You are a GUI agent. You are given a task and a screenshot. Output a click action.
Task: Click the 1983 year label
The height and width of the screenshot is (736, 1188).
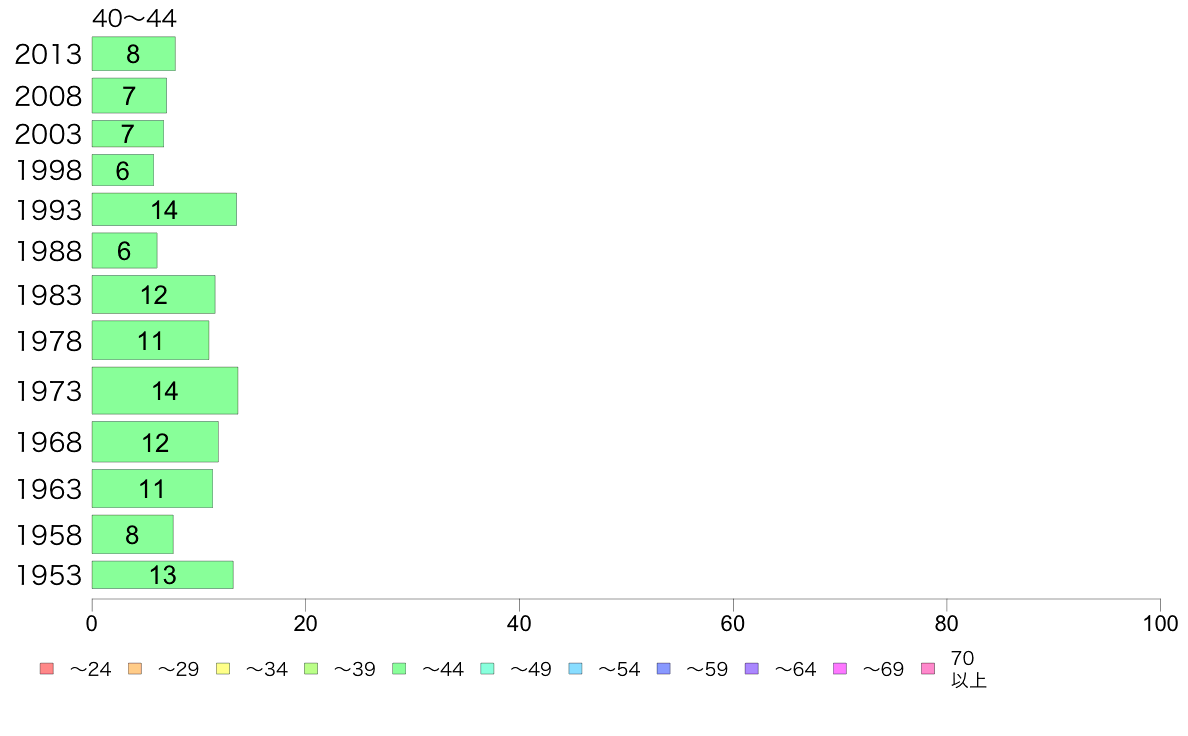[48, 295]
